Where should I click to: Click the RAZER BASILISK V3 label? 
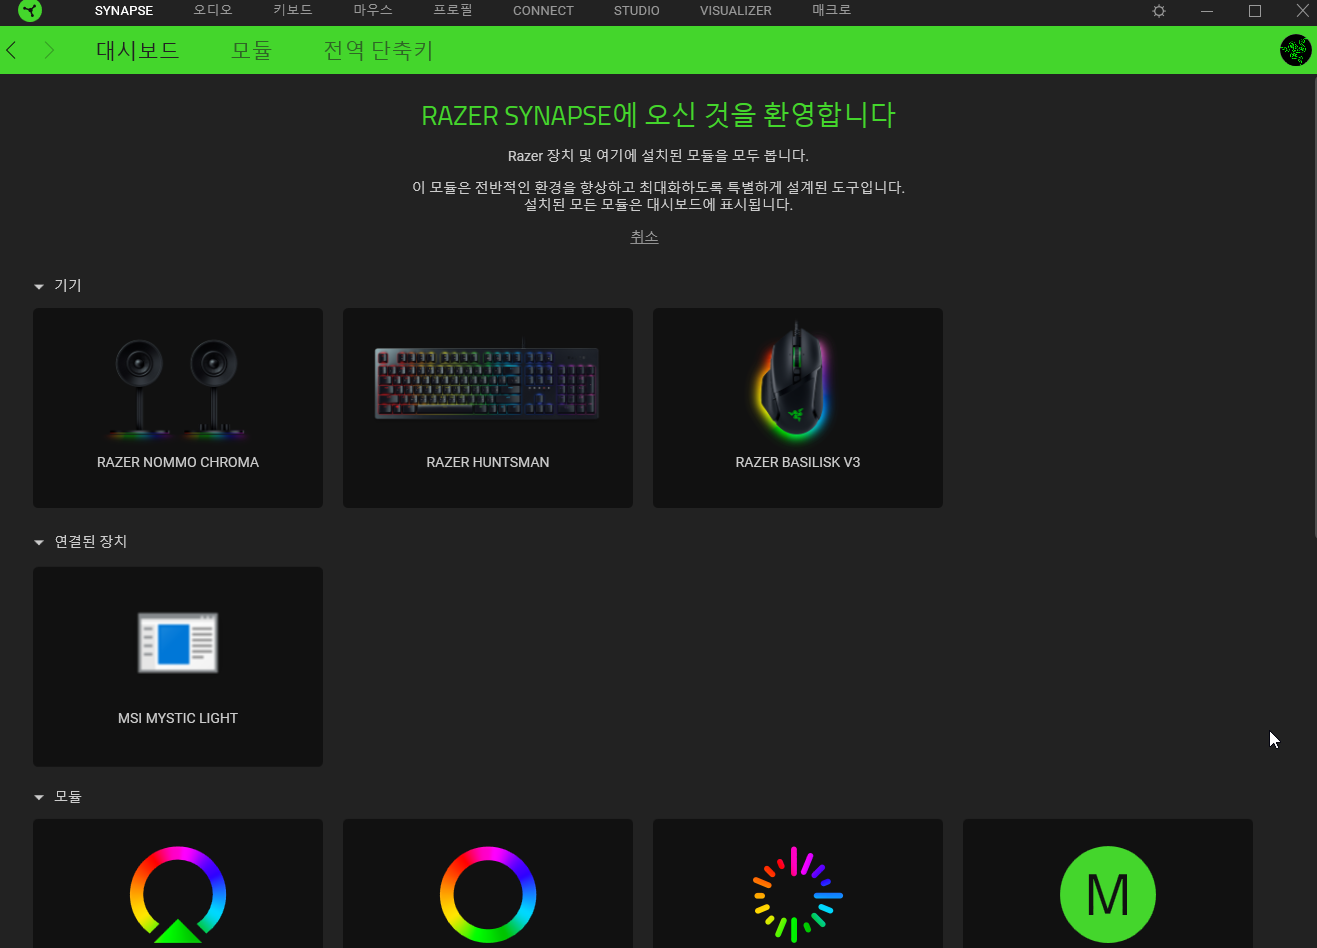pos(798,462)
